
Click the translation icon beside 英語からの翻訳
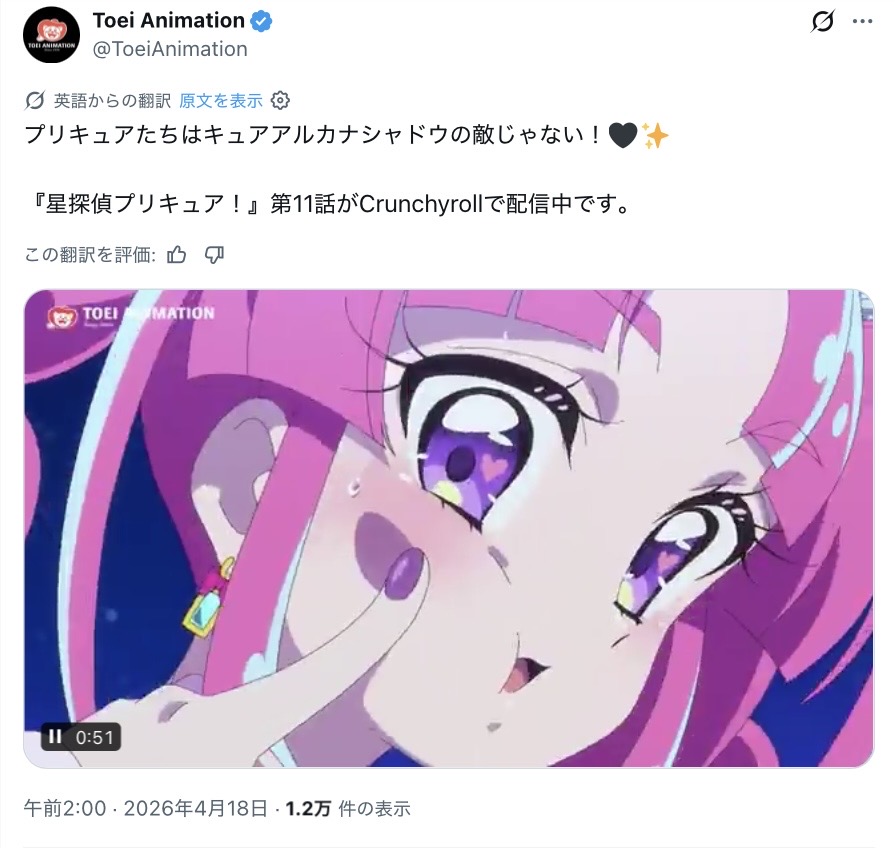pos(35,101)
